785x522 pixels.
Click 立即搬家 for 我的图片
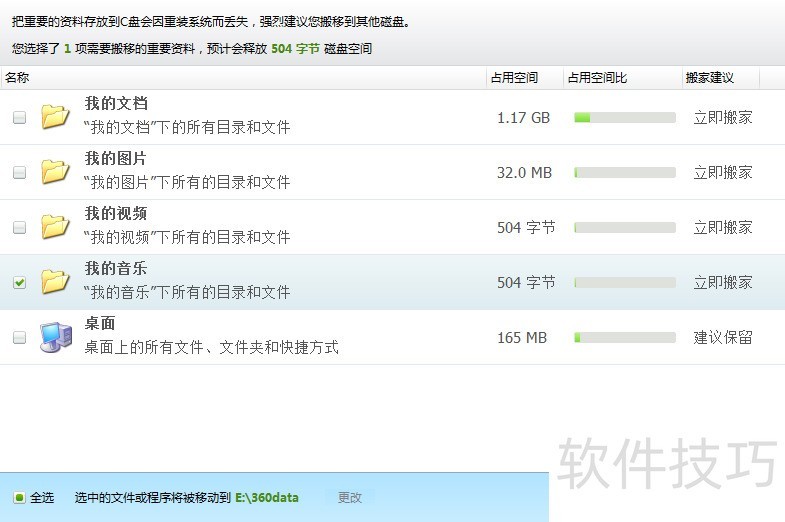coord(723,173)
